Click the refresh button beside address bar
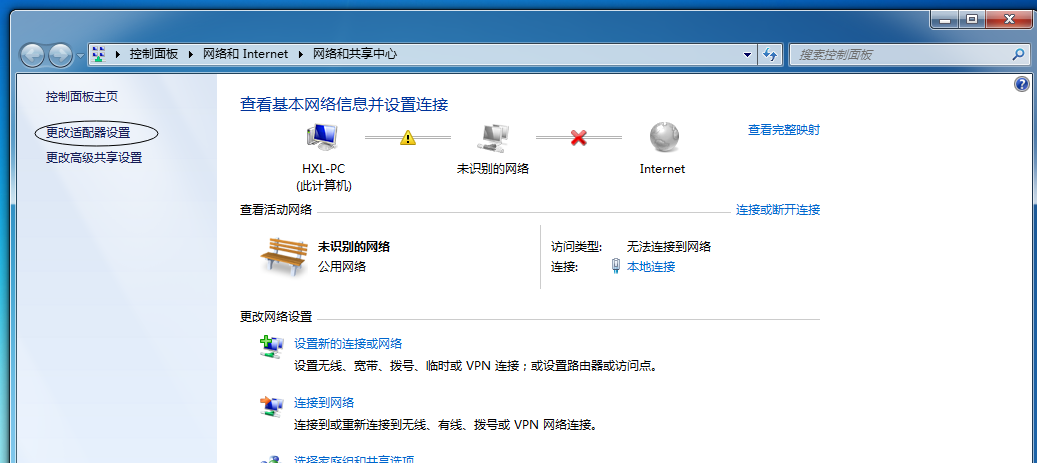 pyautogui.click(x=770, y=55)
